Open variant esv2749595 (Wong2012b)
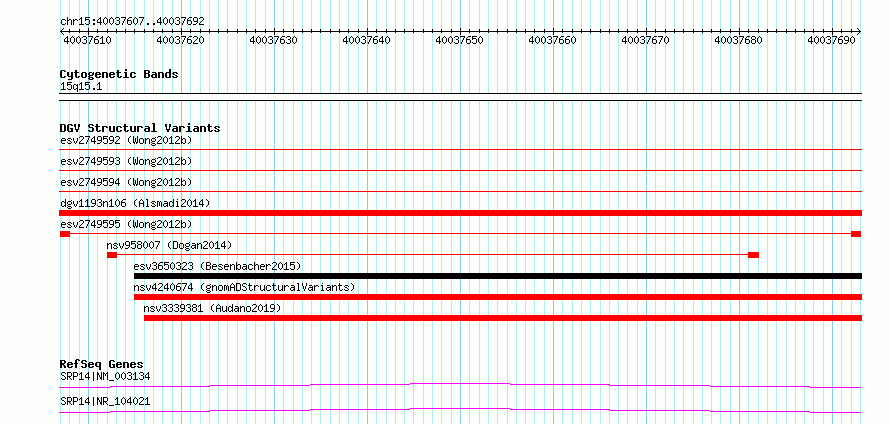 pos(126,224)
